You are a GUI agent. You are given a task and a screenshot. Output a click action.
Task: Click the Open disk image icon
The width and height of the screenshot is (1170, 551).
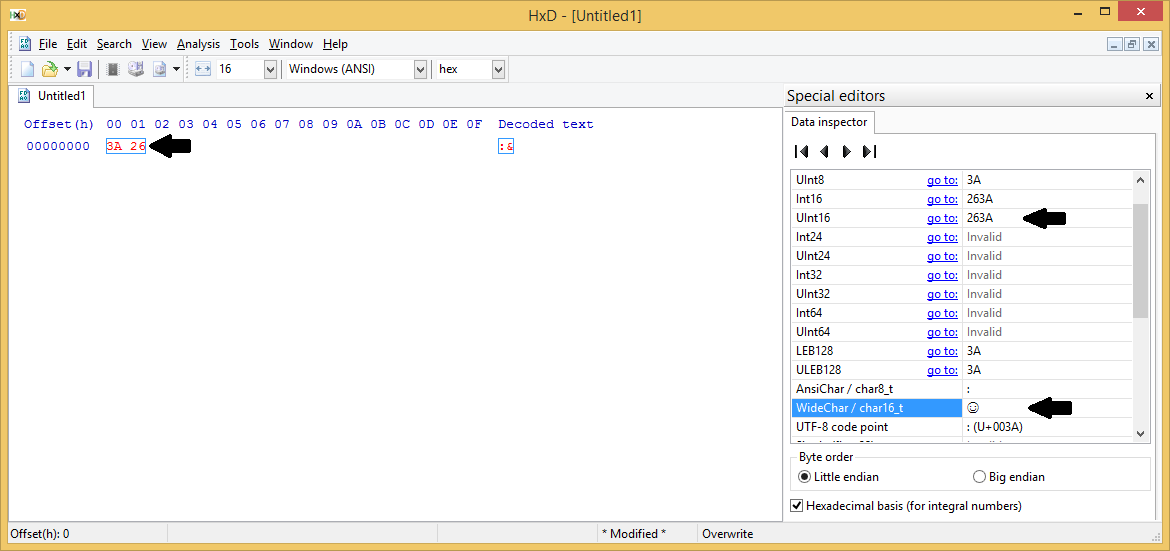coord(160,69)
